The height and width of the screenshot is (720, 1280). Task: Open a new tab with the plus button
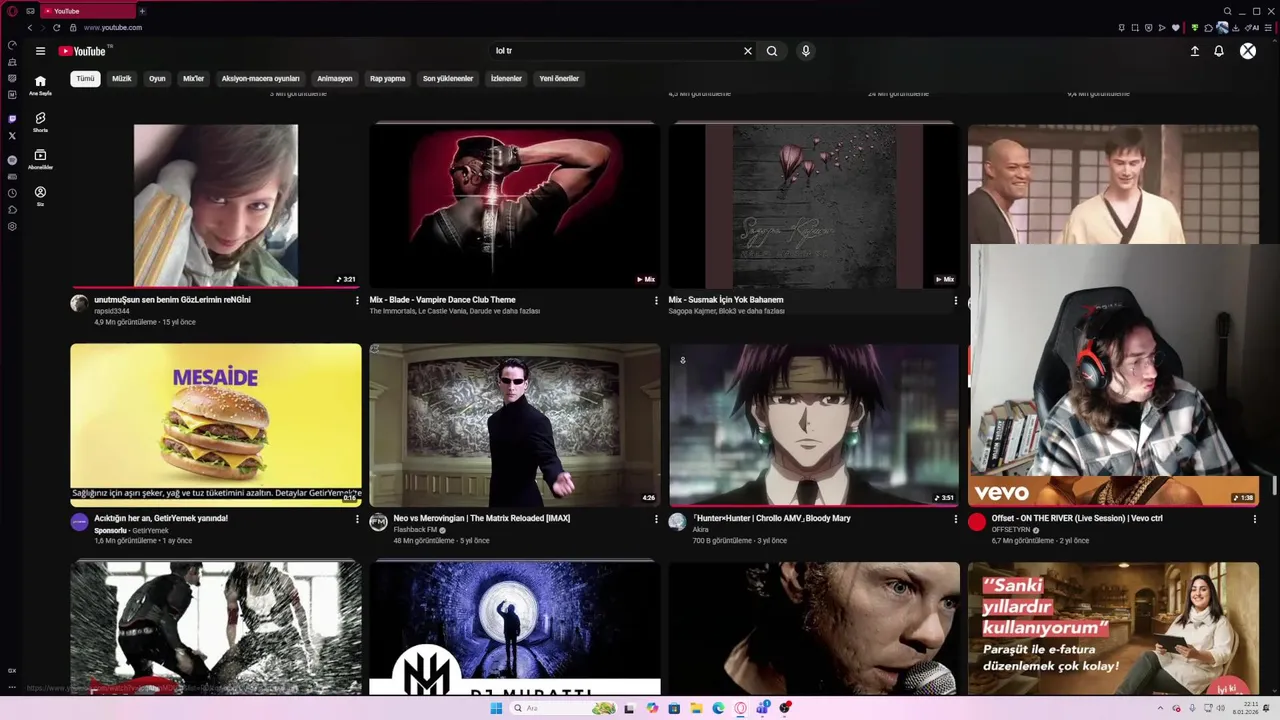click(142, 11)
